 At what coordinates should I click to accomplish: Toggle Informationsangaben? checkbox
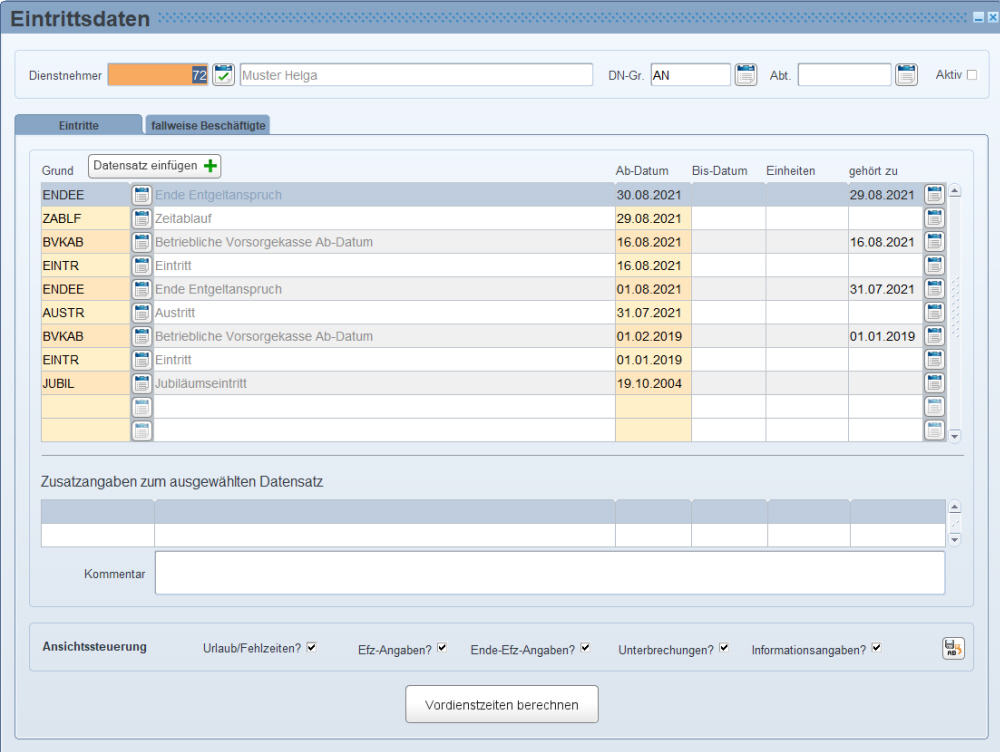tap(876, 647)
